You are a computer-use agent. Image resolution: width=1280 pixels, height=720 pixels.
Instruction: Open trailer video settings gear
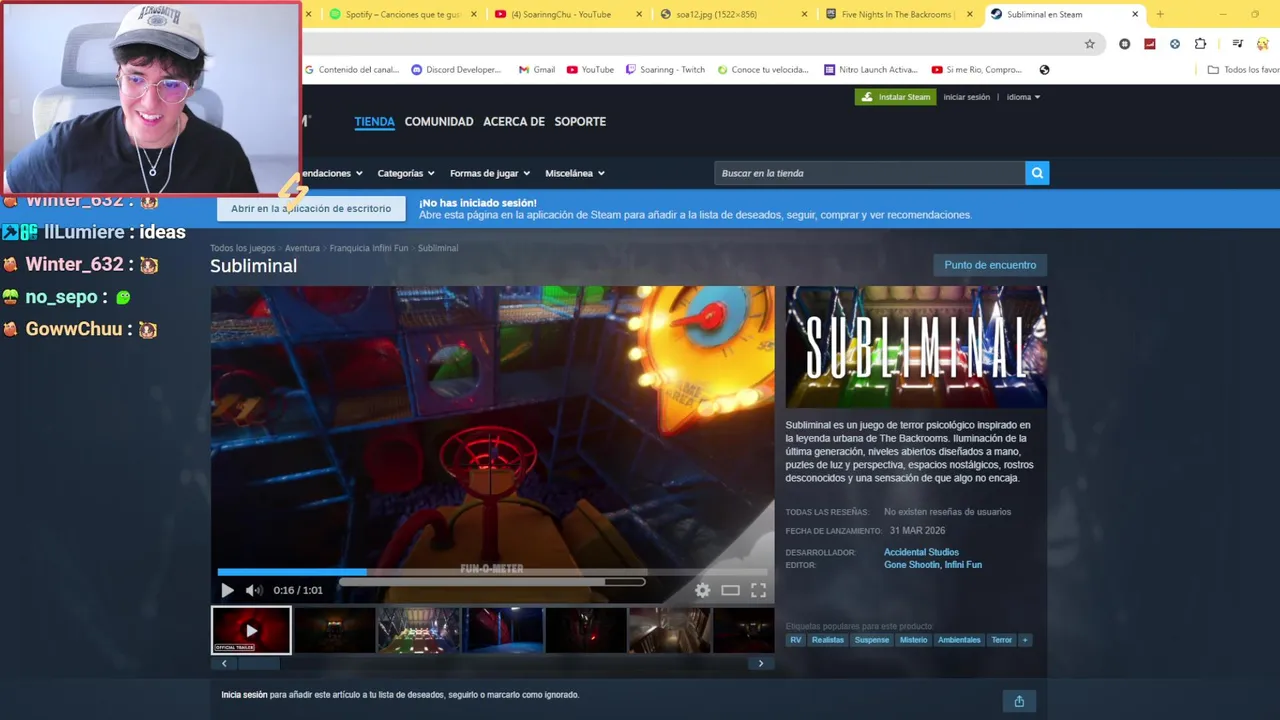[703, 590]
